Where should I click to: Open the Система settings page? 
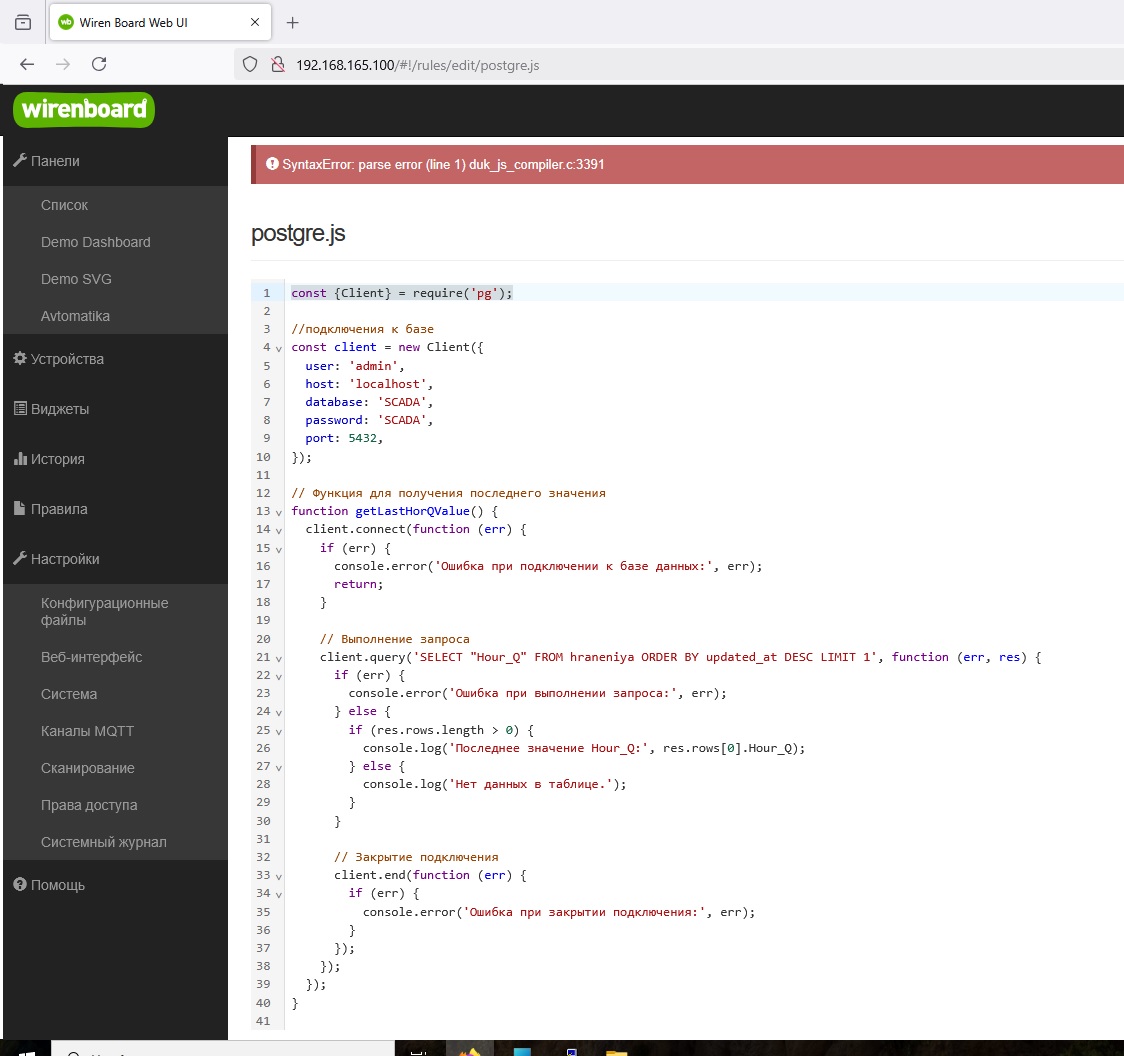(69, 694)
